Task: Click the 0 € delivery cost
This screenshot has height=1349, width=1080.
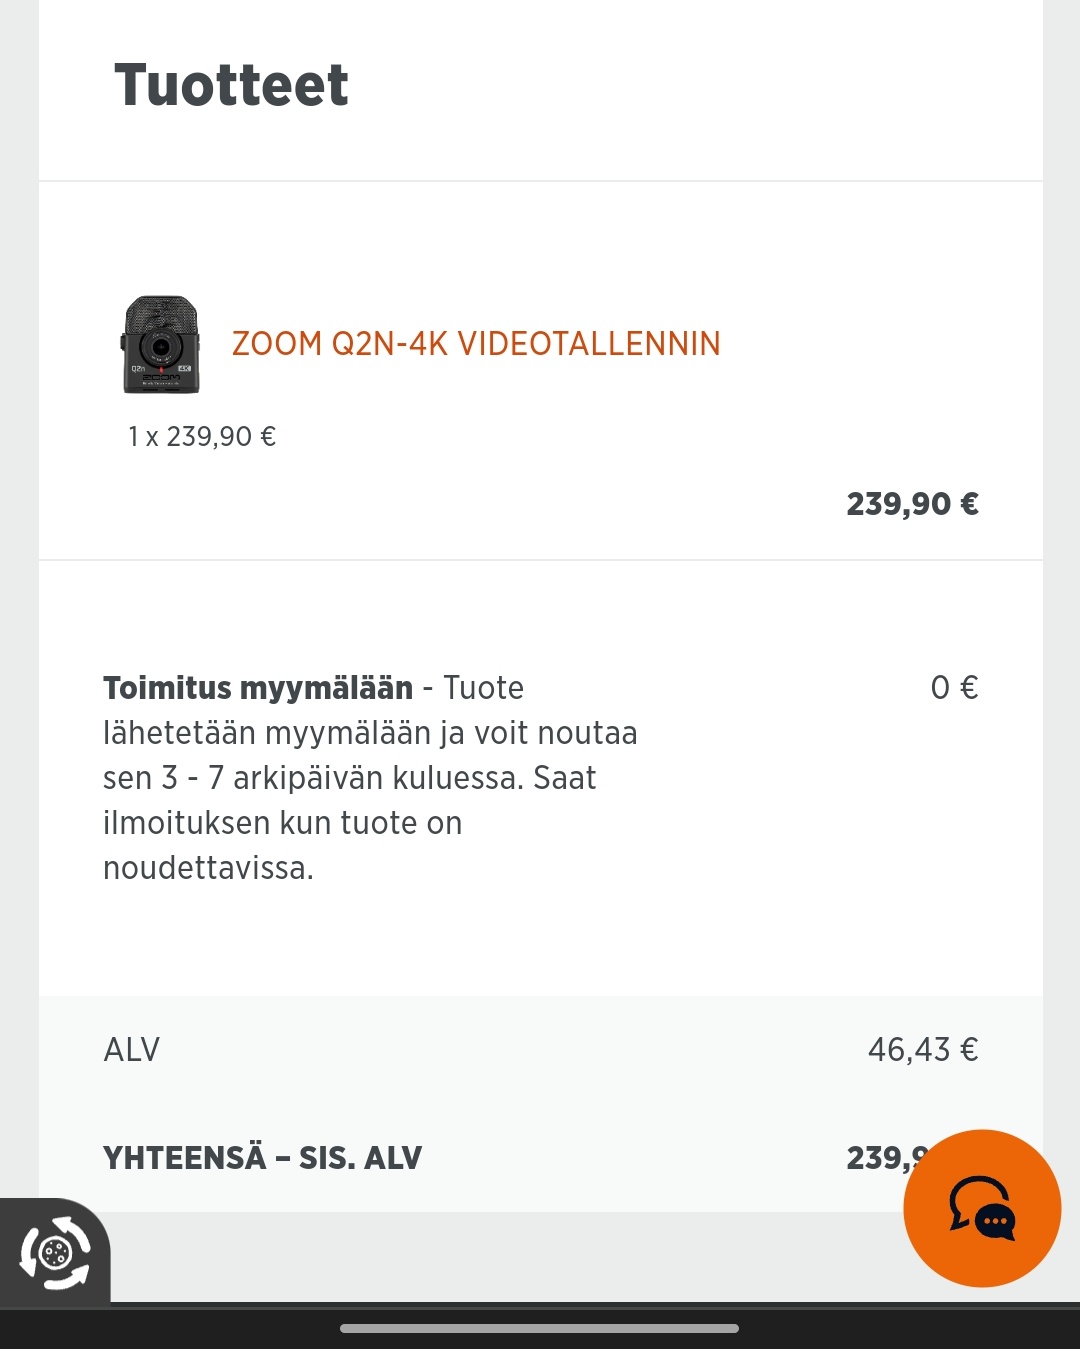Action: pyautogui.click(x=954, y=688)
